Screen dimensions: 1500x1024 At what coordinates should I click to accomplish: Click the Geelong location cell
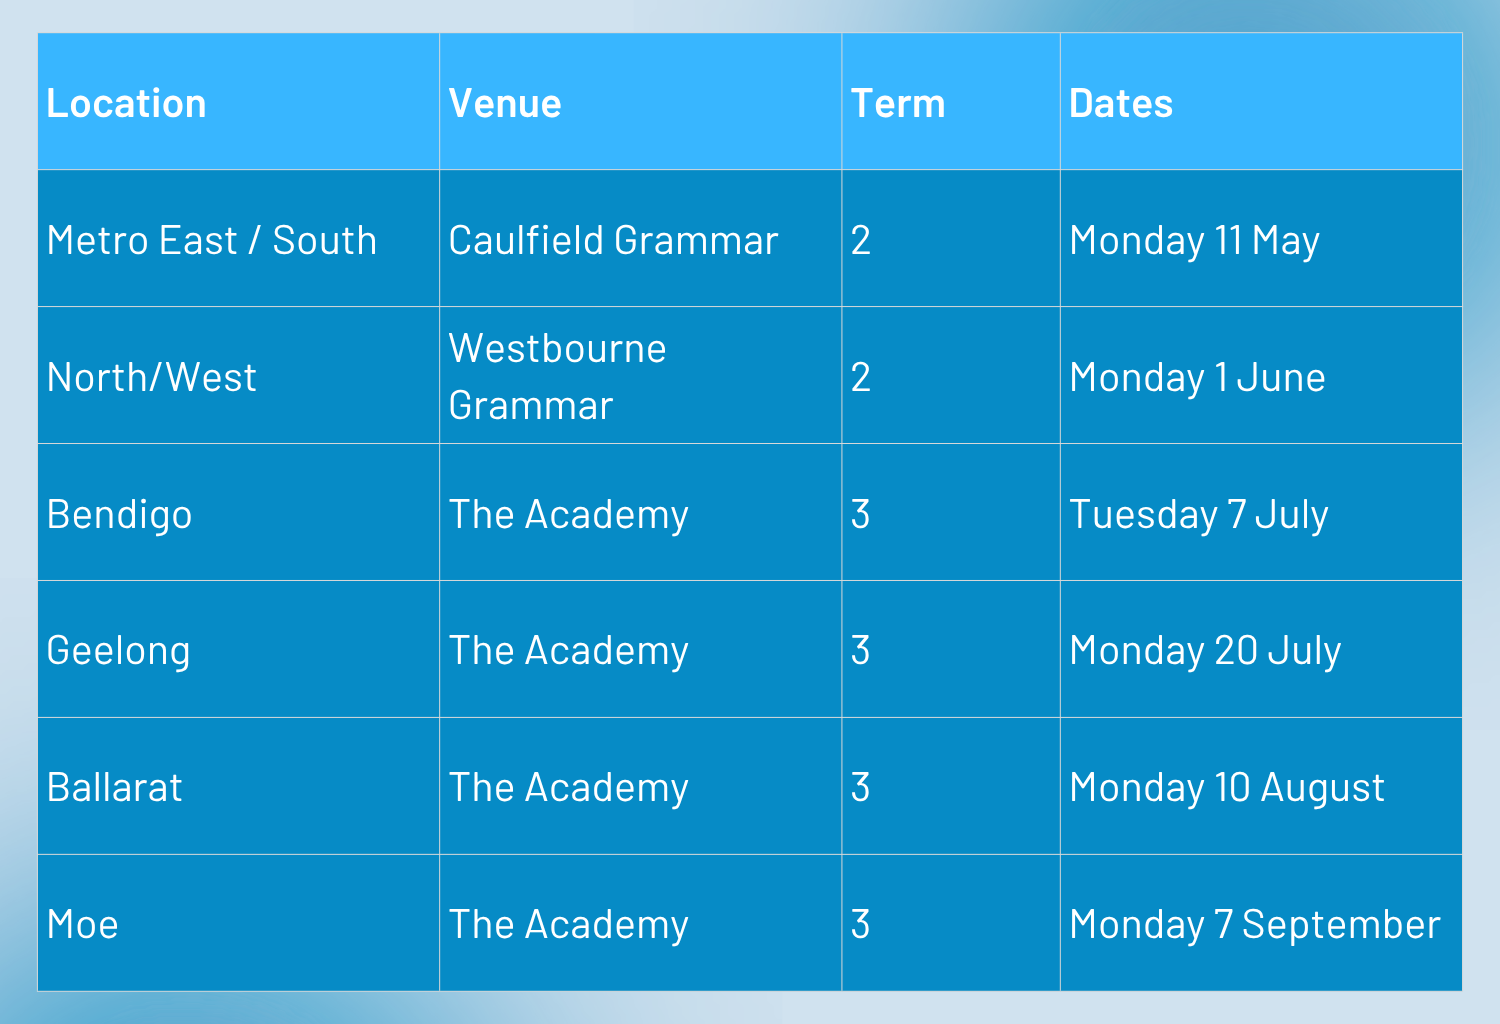119,651
